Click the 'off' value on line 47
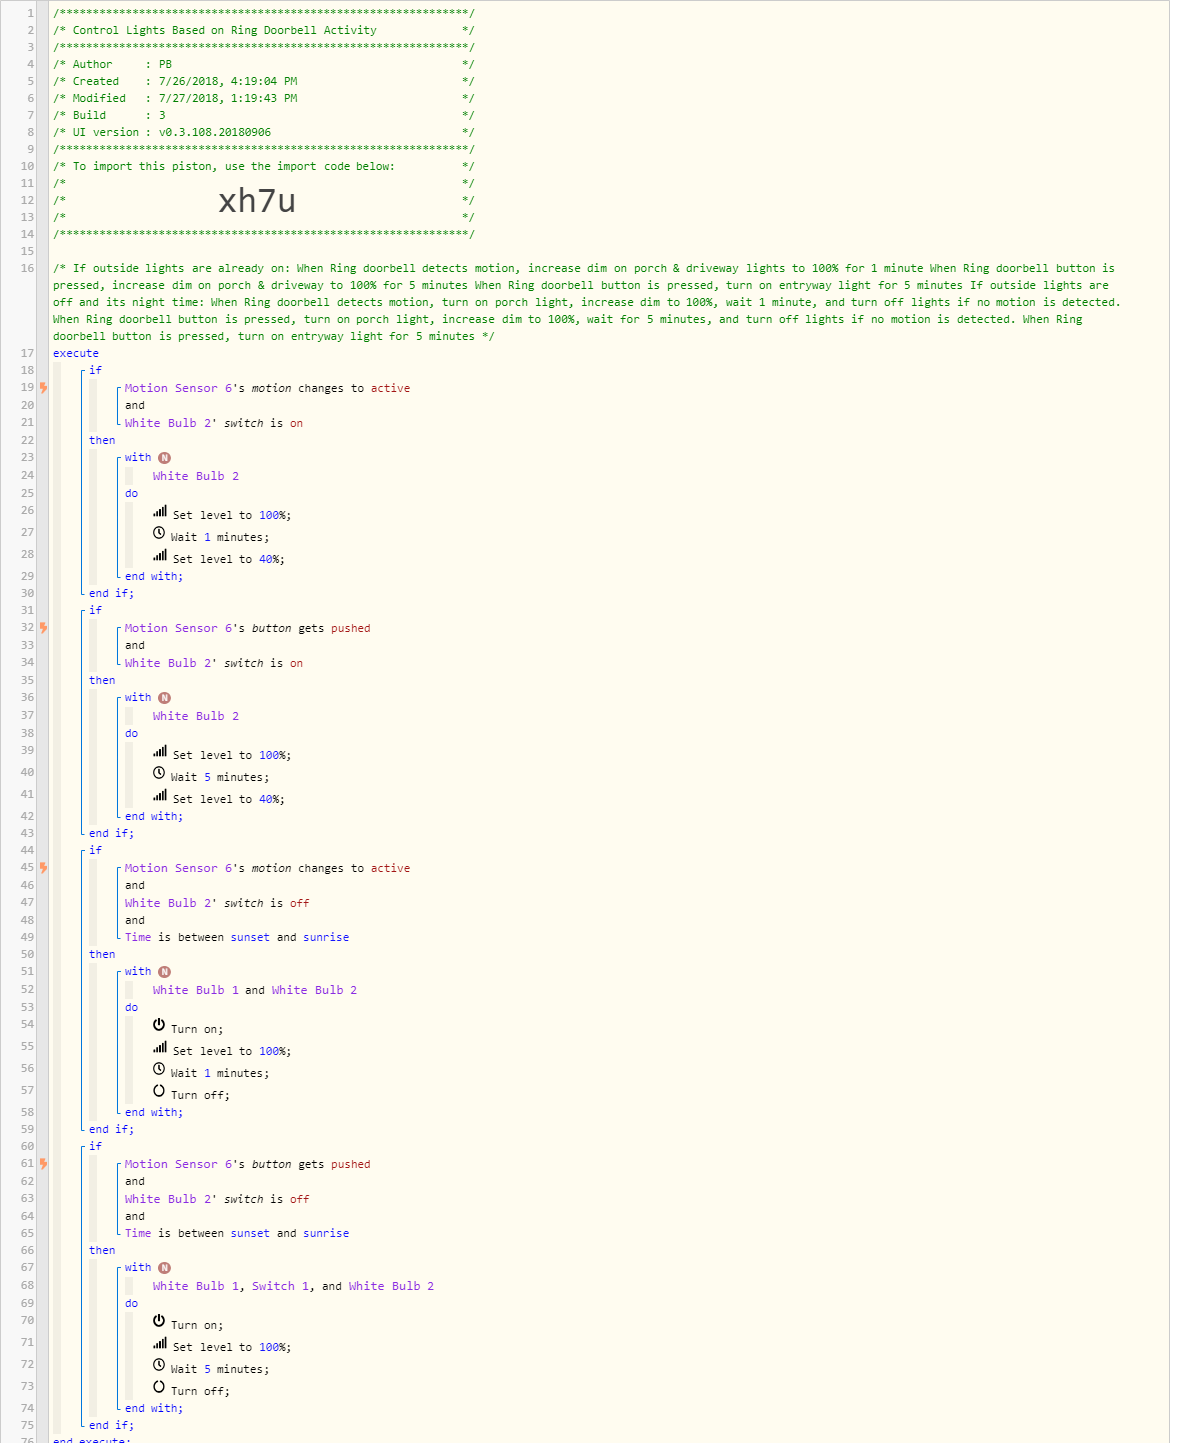1178x1443 pixels. [x=300, y=903]
